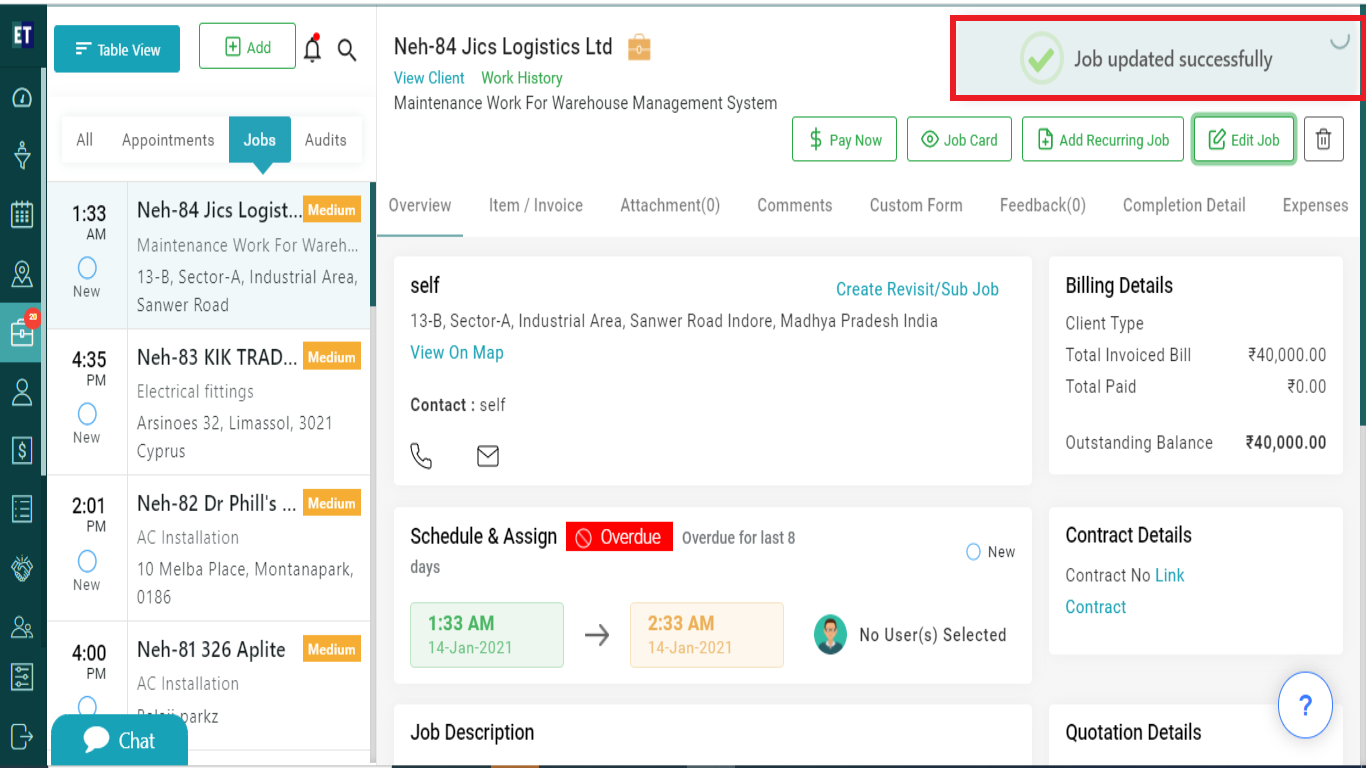1366x768 pixels.
Task: Open the notifications bell
Action: (x=313, y=48)
